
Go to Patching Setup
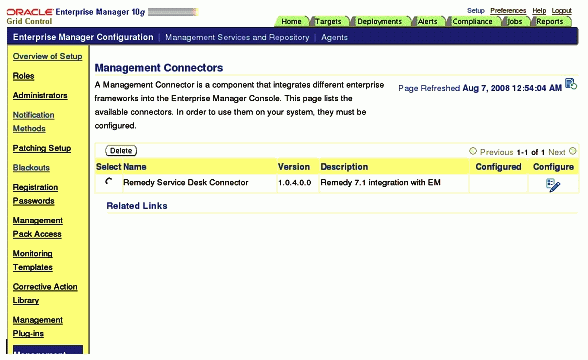(x=42, y=148)
